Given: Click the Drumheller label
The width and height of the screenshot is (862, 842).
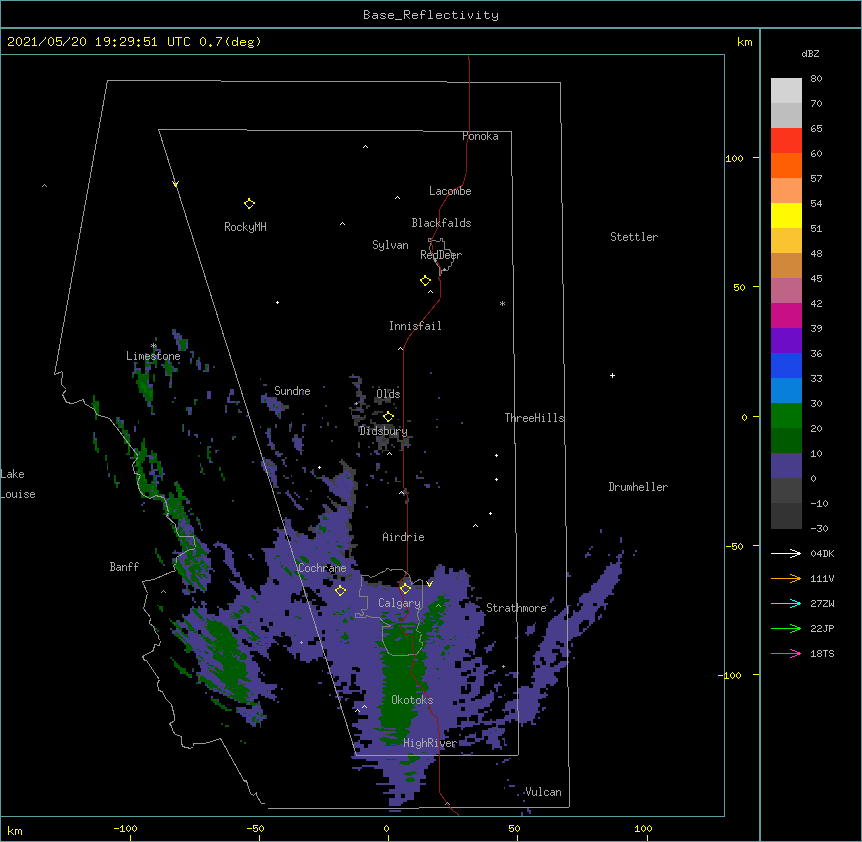Looking at the screenshot, I should point(638,487).
